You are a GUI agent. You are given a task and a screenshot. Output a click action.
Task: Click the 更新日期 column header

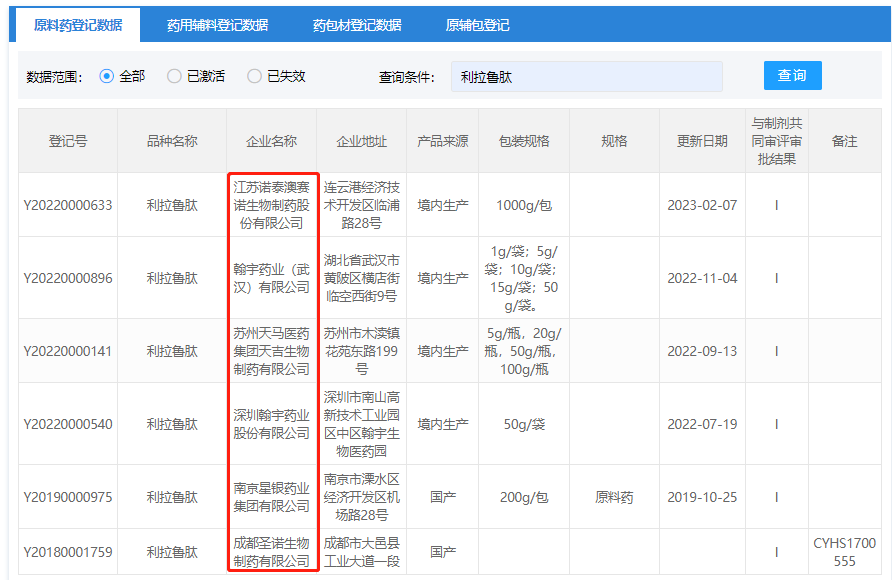coord(702,141)
